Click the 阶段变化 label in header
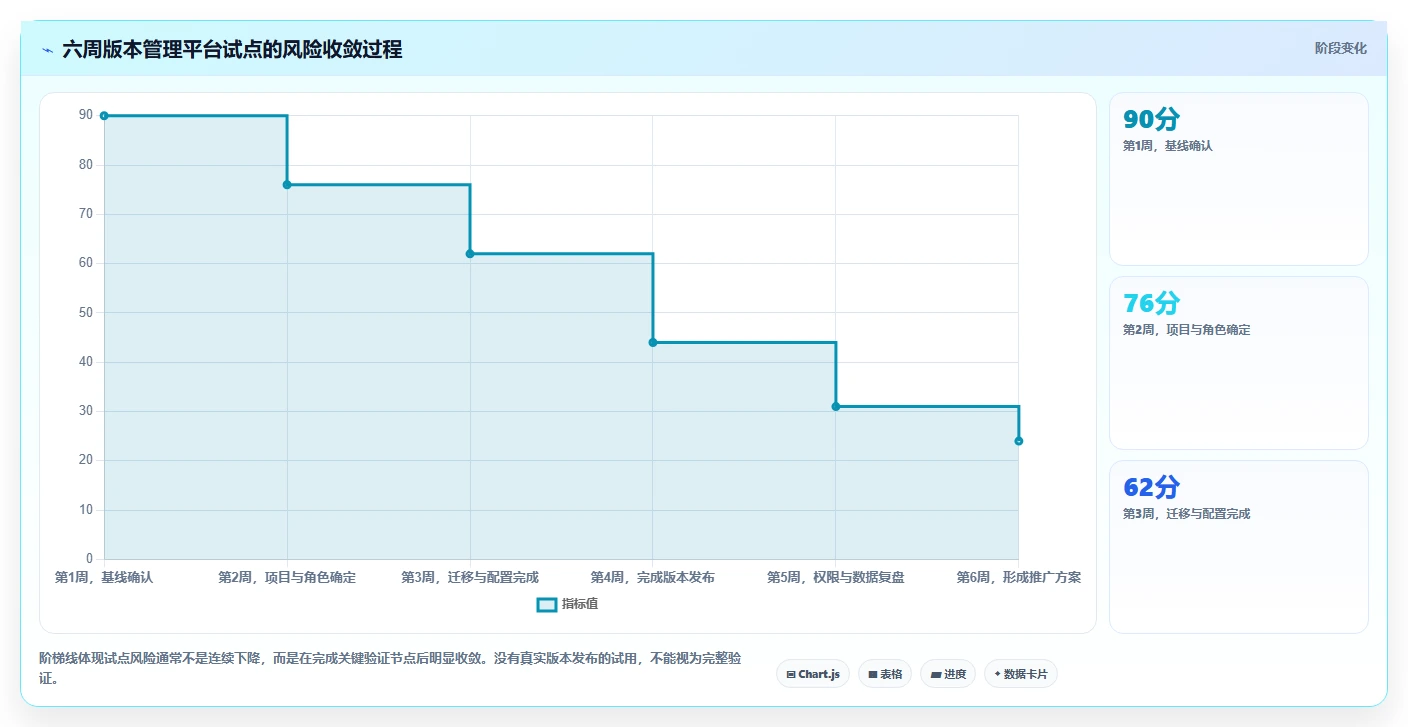 (x=1340, y=48)
